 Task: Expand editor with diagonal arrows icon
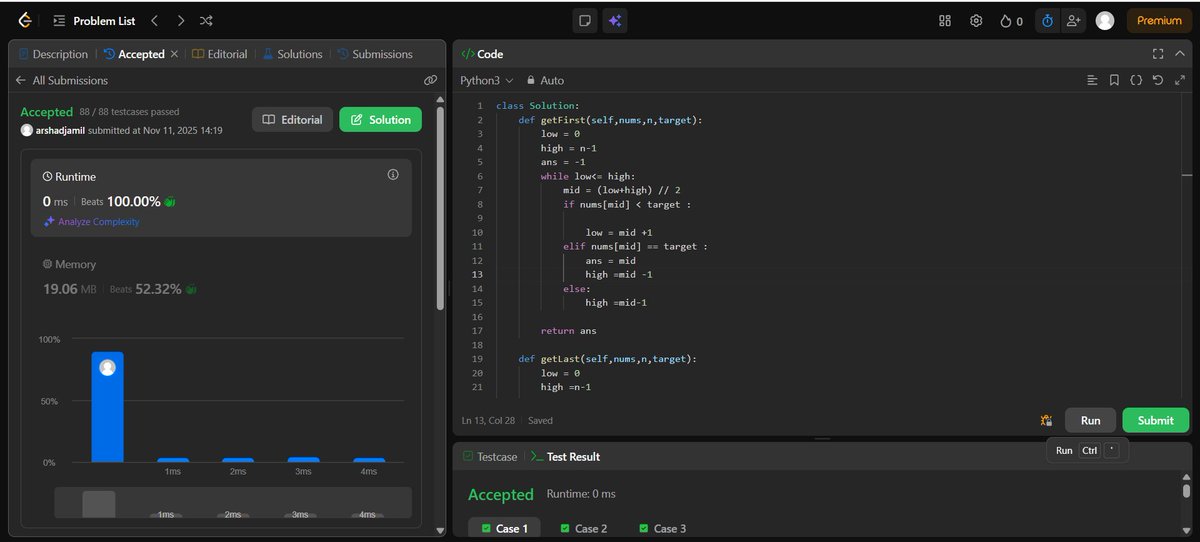(1178, 80)
